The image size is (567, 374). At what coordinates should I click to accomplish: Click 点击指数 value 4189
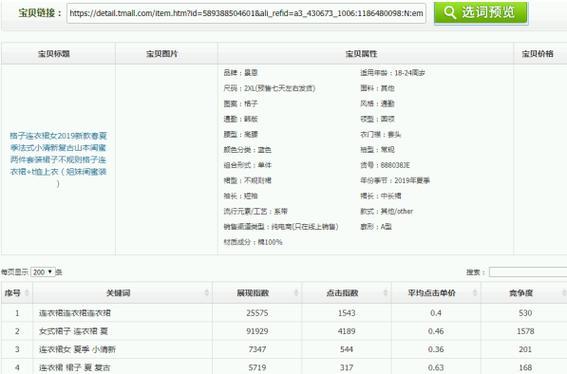[346, 331]
